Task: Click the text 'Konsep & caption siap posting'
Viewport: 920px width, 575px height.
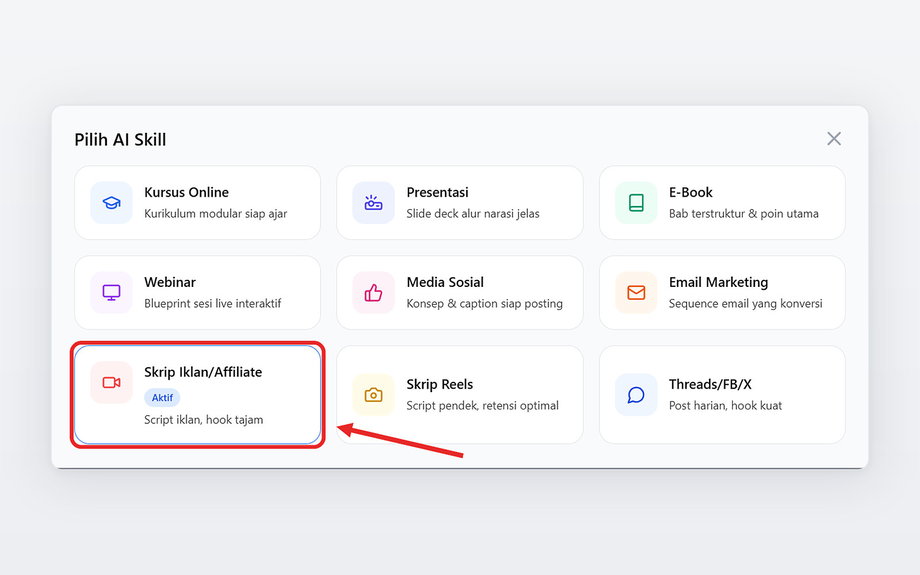Action: [x=485, y=303]
